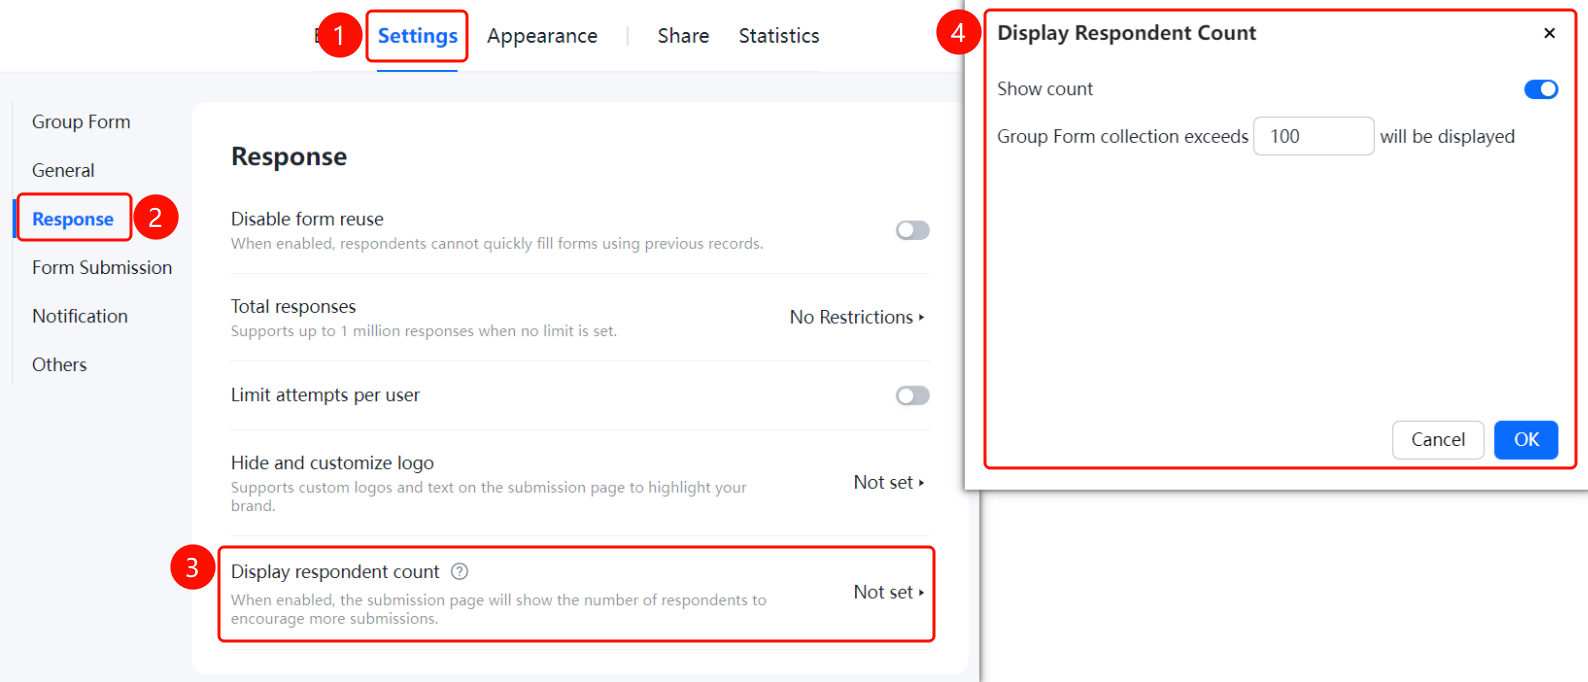This screenshot has height=682, width=1588.
Task: Go to the Share tab
Action: click(683, 36)
